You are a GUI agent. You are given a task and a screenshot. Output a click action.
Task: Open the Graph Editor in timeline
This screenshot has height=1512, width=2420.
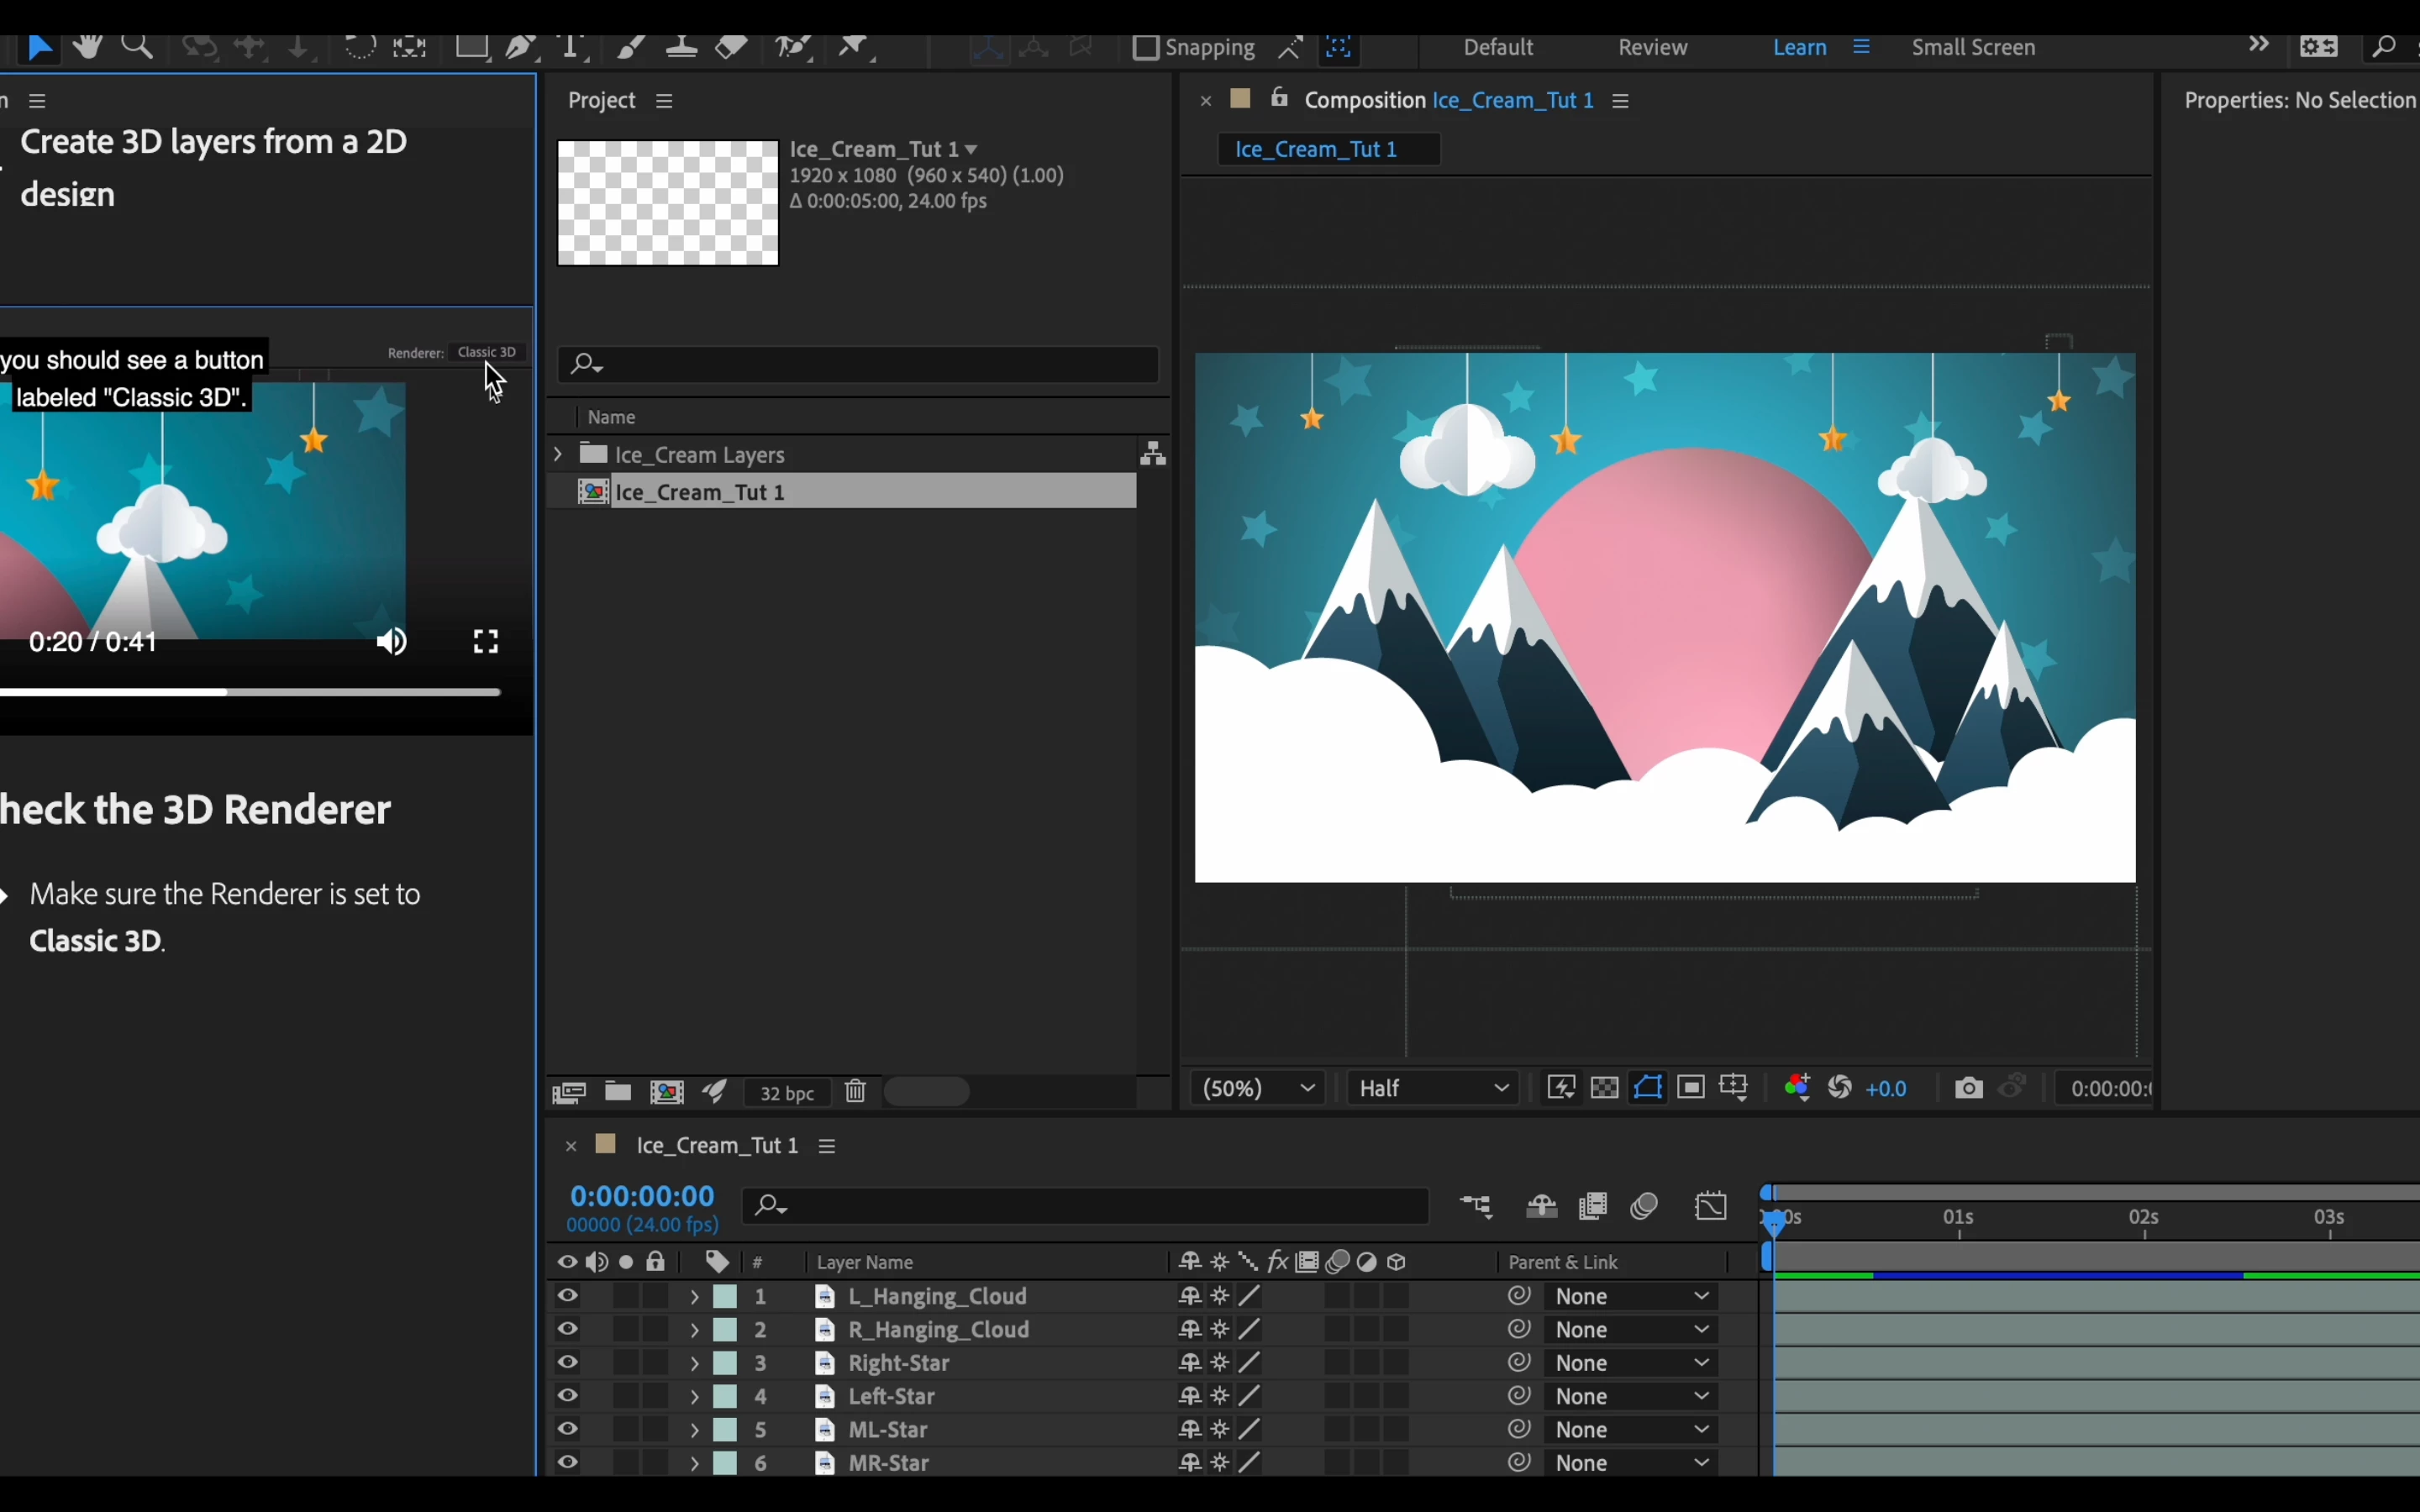point(1712,1207)
